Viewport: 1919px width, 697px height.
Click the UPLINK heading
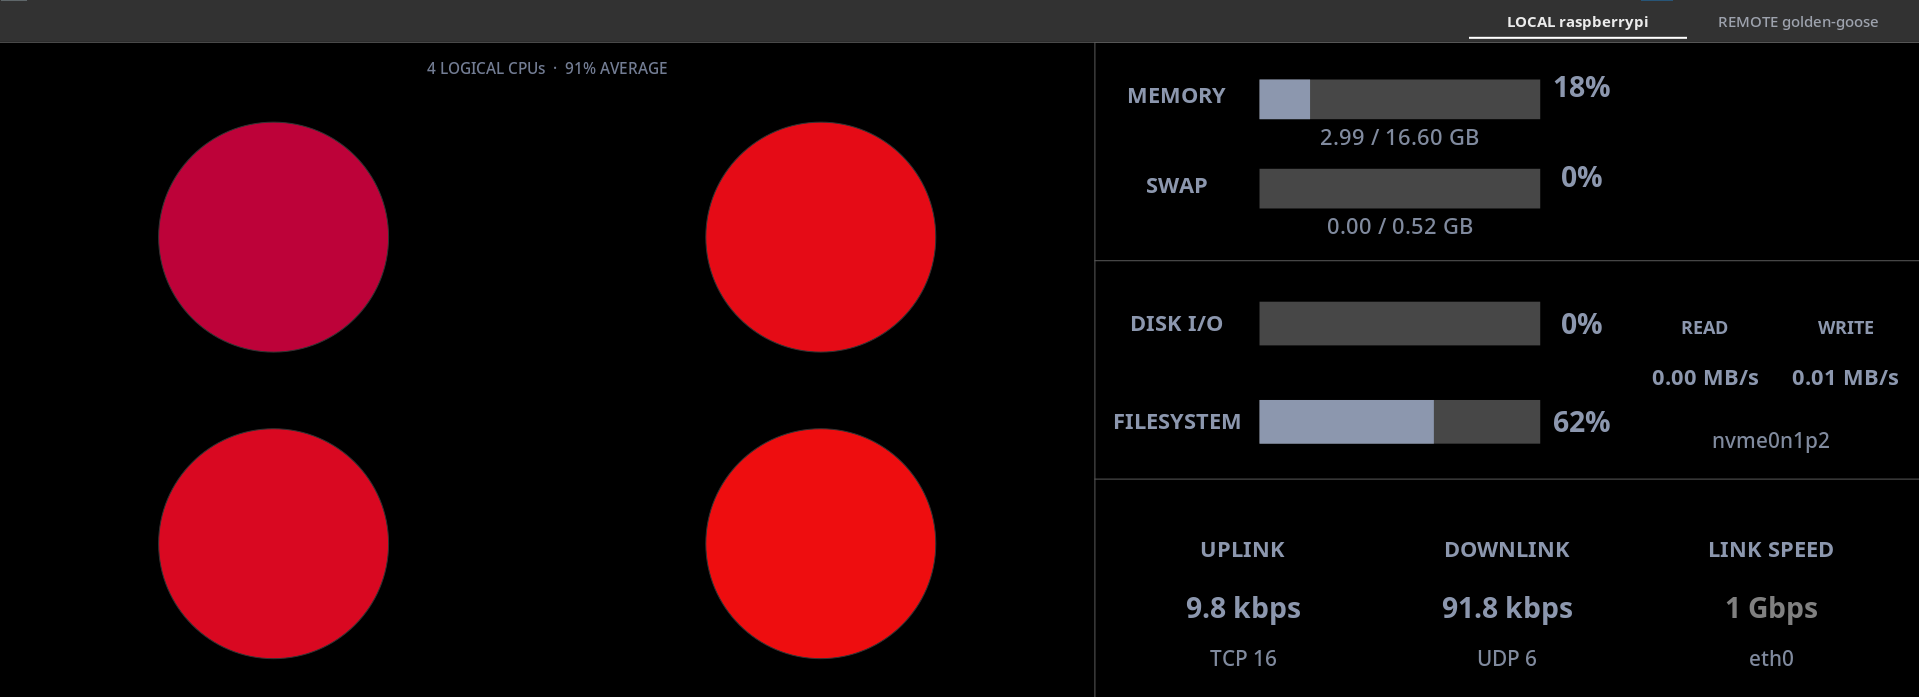coord(1242,550)
